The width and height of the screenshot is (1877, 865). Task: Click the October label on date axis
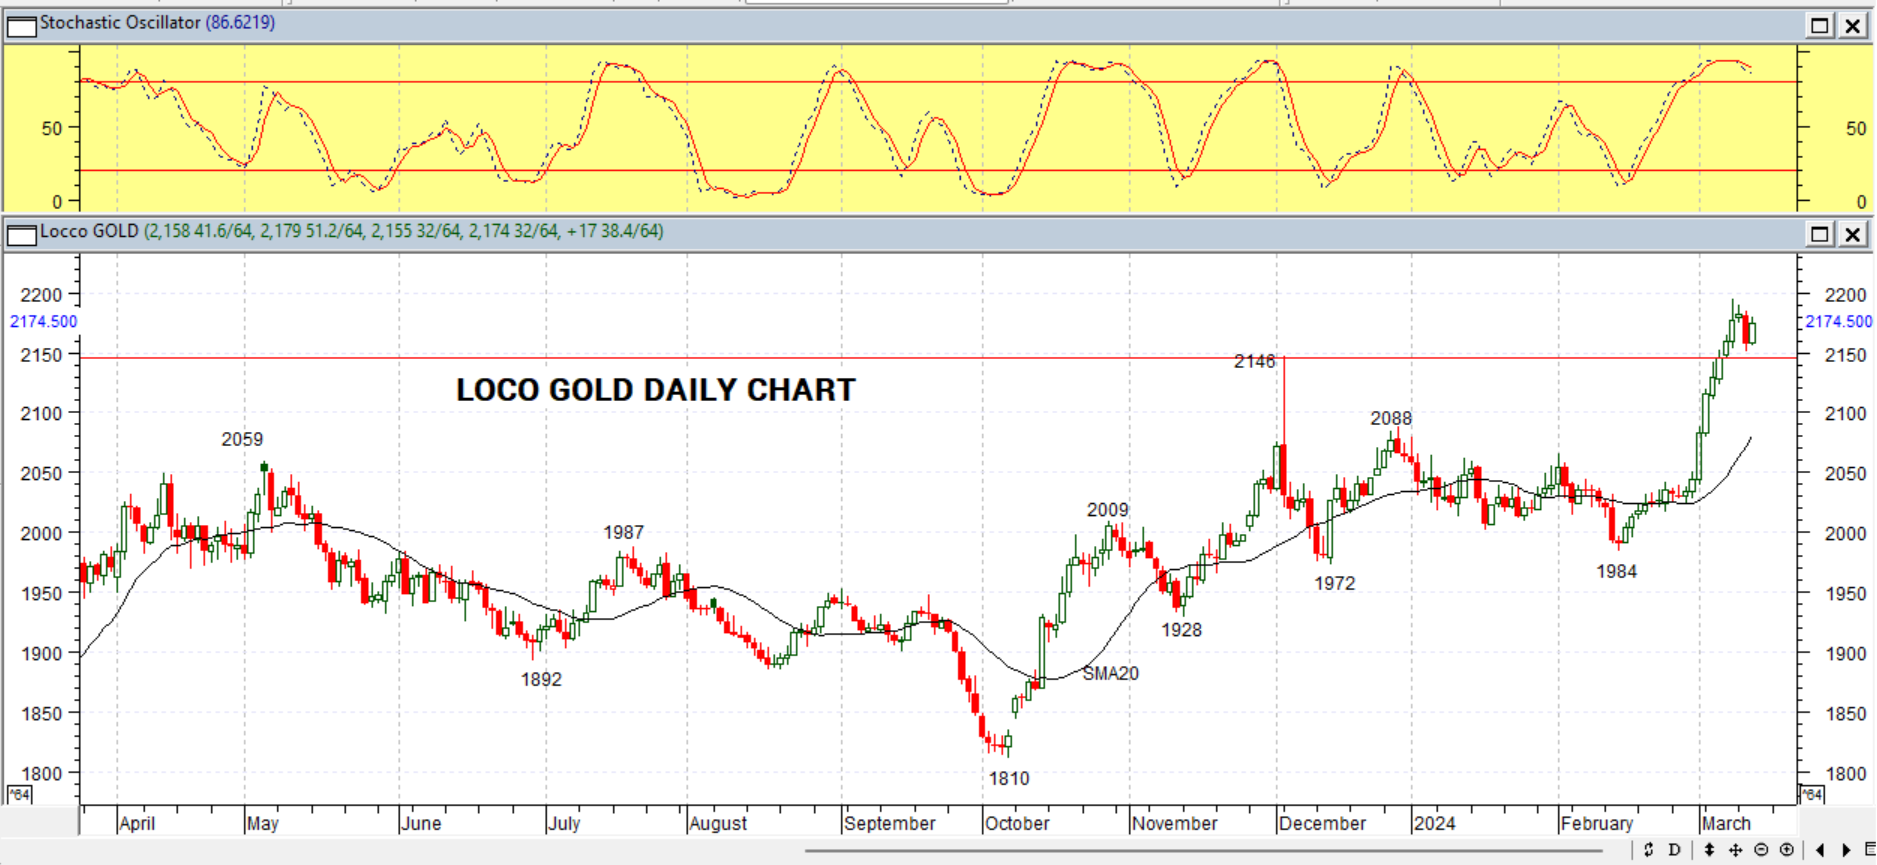[1017, 823]
